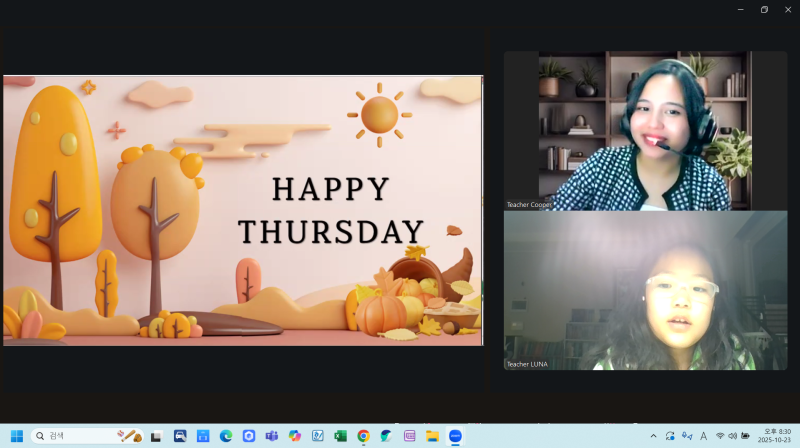Select Teacher LUNA's video tile
Viewport: 800px width, 448px height.
(x=645, y=290)
